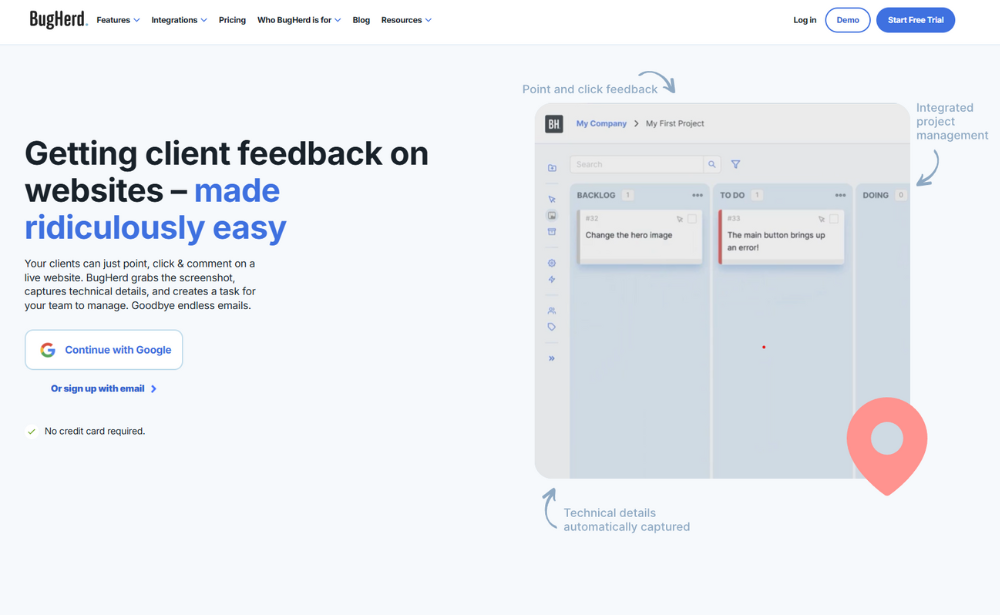Viewport: 1000px width, 615px height.
Task: Click the Start Free Trial button
Action: pyautogui.click(x=915, y=19)
